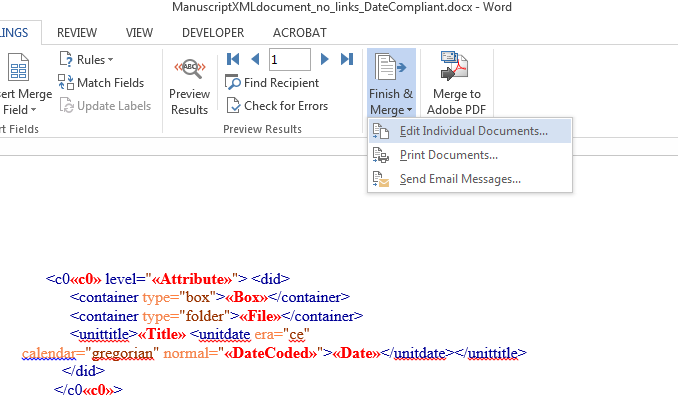The height and width of the screenshot is (409, 678).
Task: Click the «Title» merge field in document
Action: (161, 333)
